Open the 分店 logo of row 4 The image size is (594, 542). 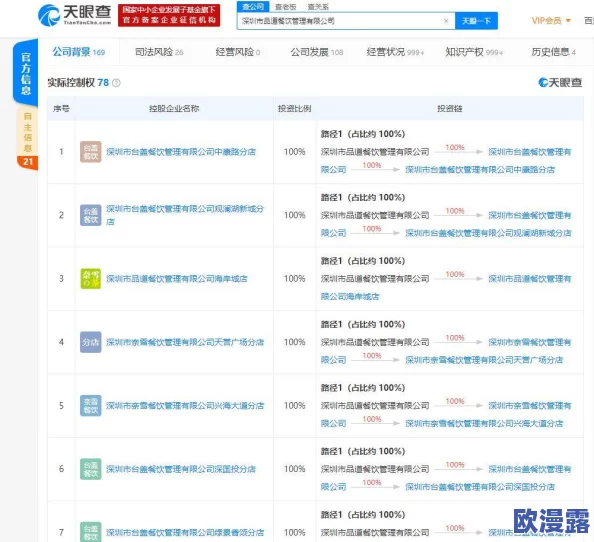coord(91,342)
